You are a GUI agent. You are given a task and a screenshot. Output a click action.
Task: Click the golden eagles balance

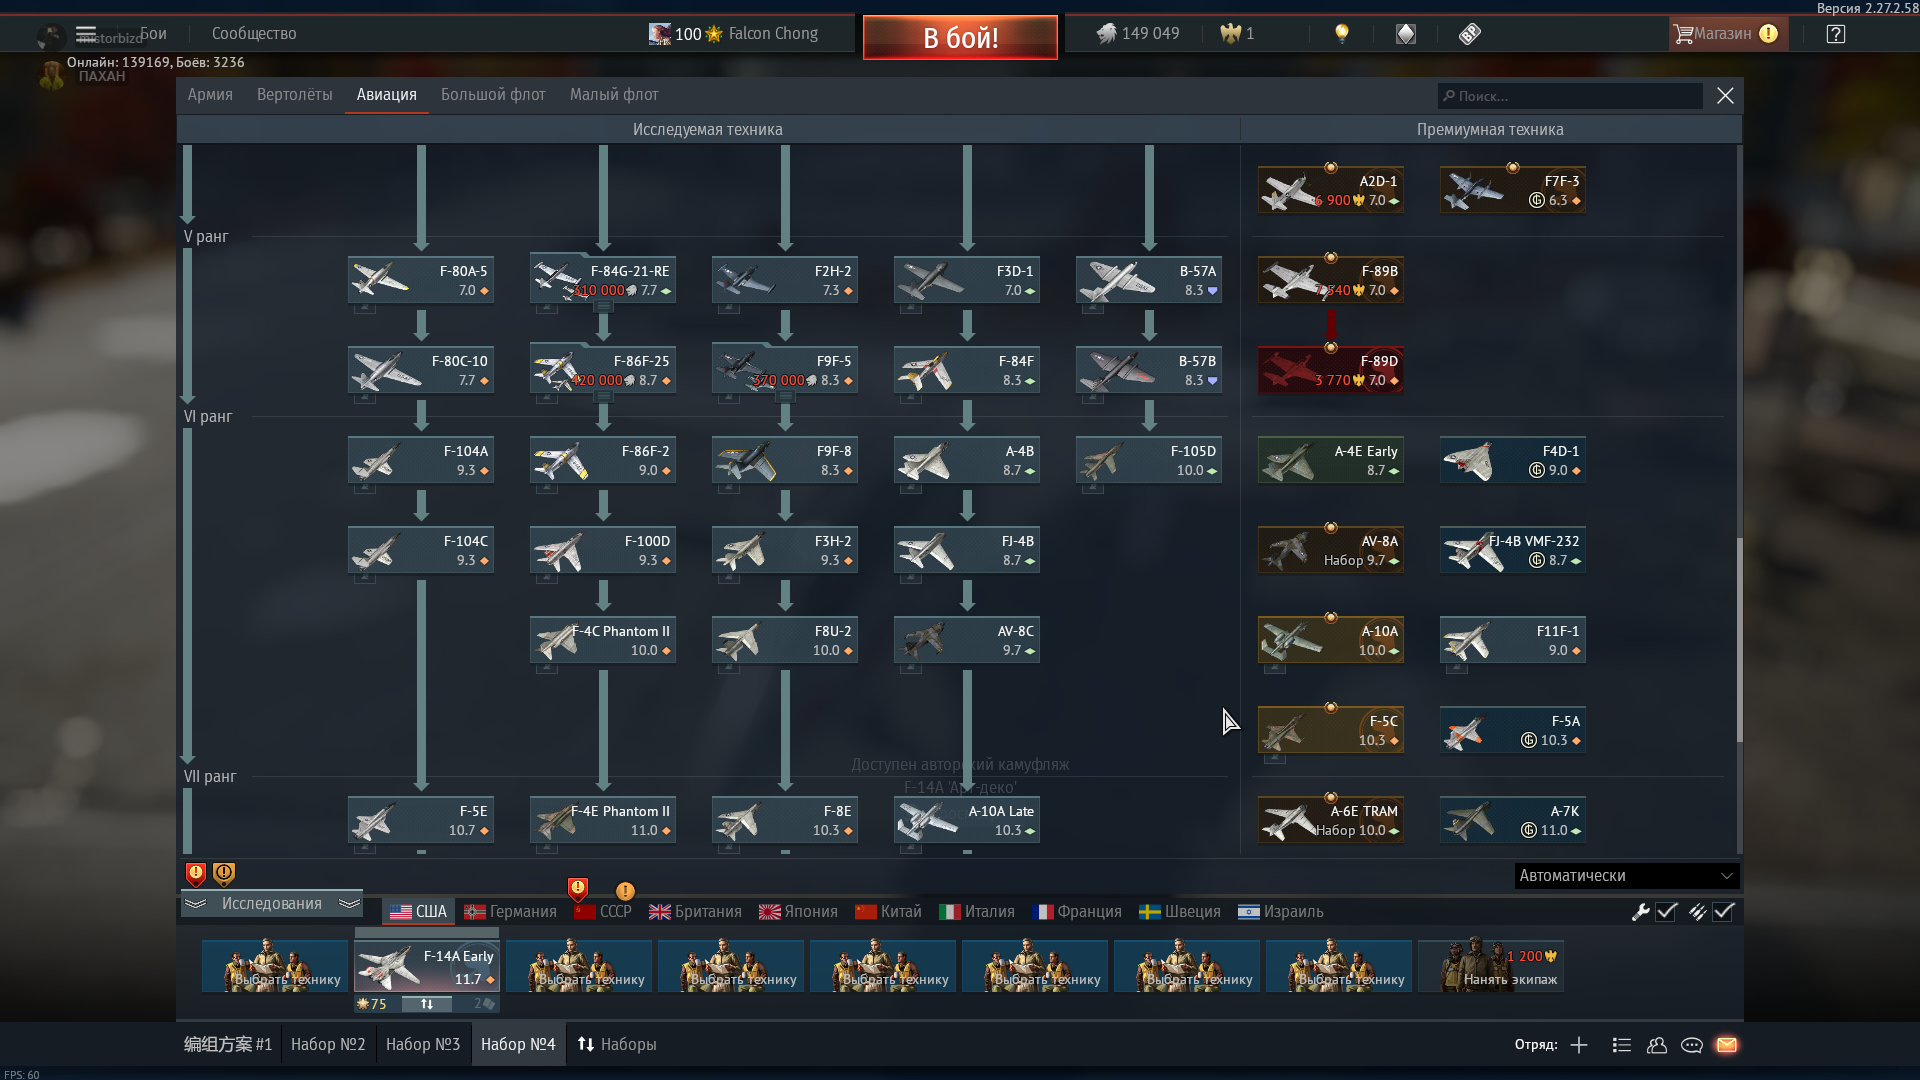(x=1237, y=33)
